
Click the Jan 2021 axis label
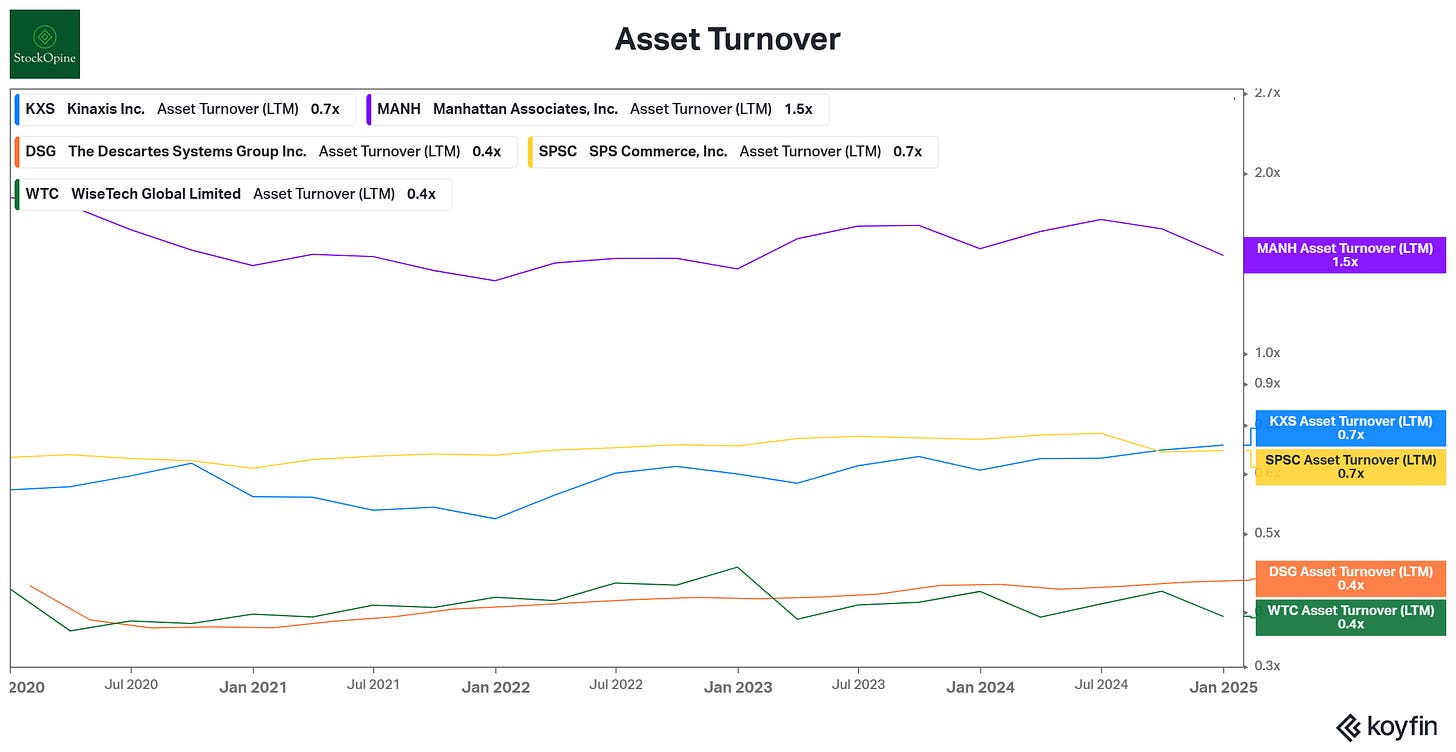[x=253, y=687]
